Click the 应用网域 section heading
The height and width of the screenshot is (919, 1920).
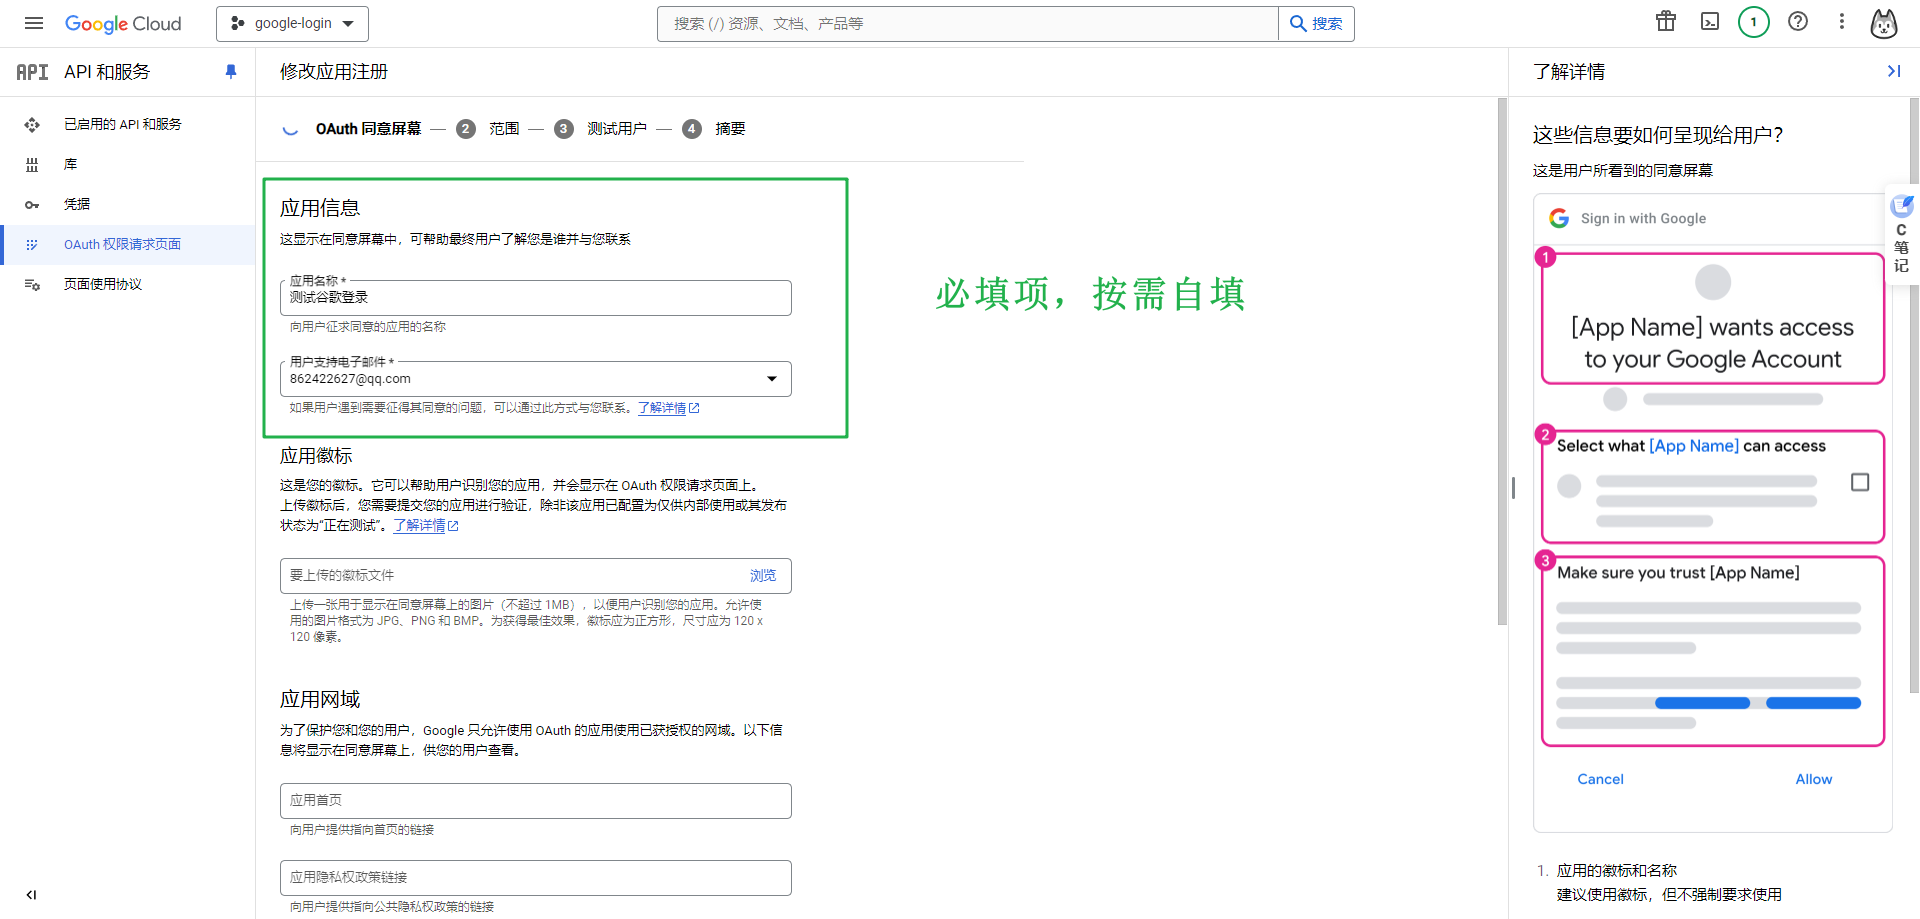pos(320,699)
